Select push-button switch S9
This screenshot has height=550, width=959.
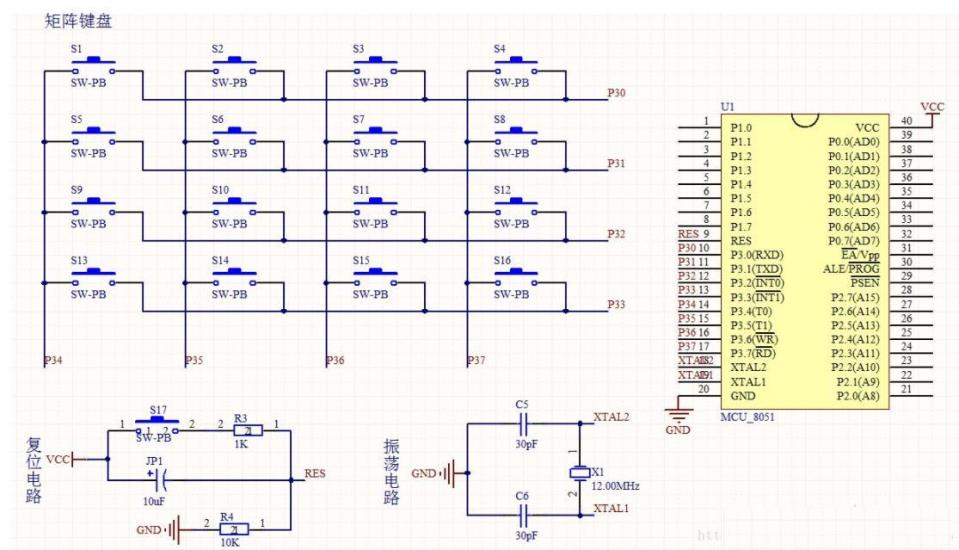(x=94, y=207)
